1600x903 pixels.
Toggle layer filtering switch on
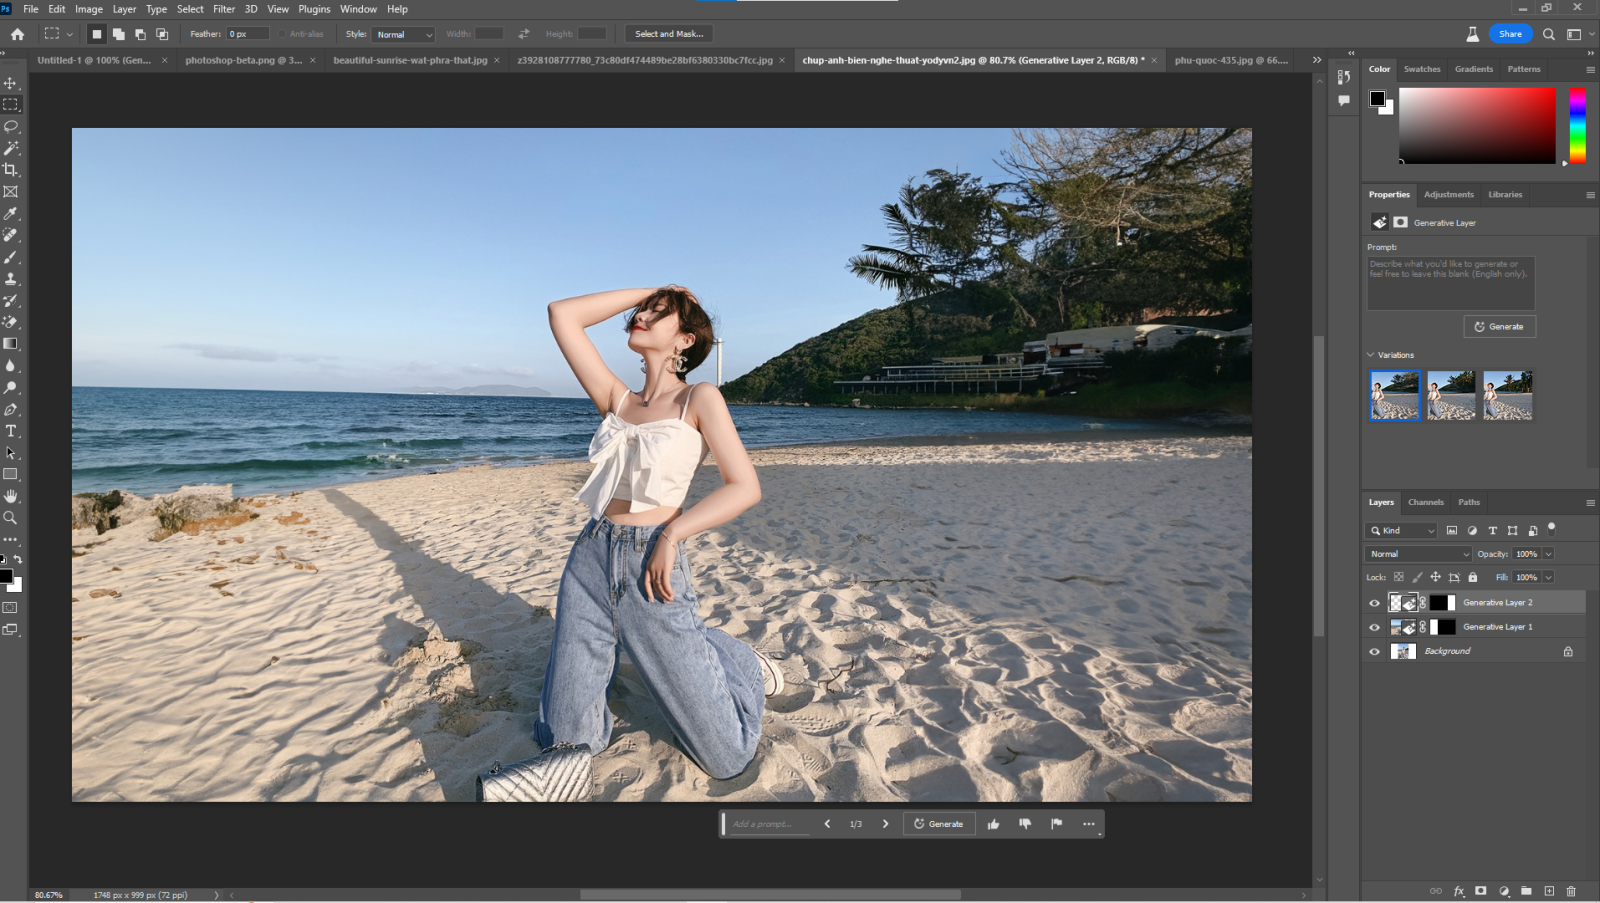click(1552, 527)
